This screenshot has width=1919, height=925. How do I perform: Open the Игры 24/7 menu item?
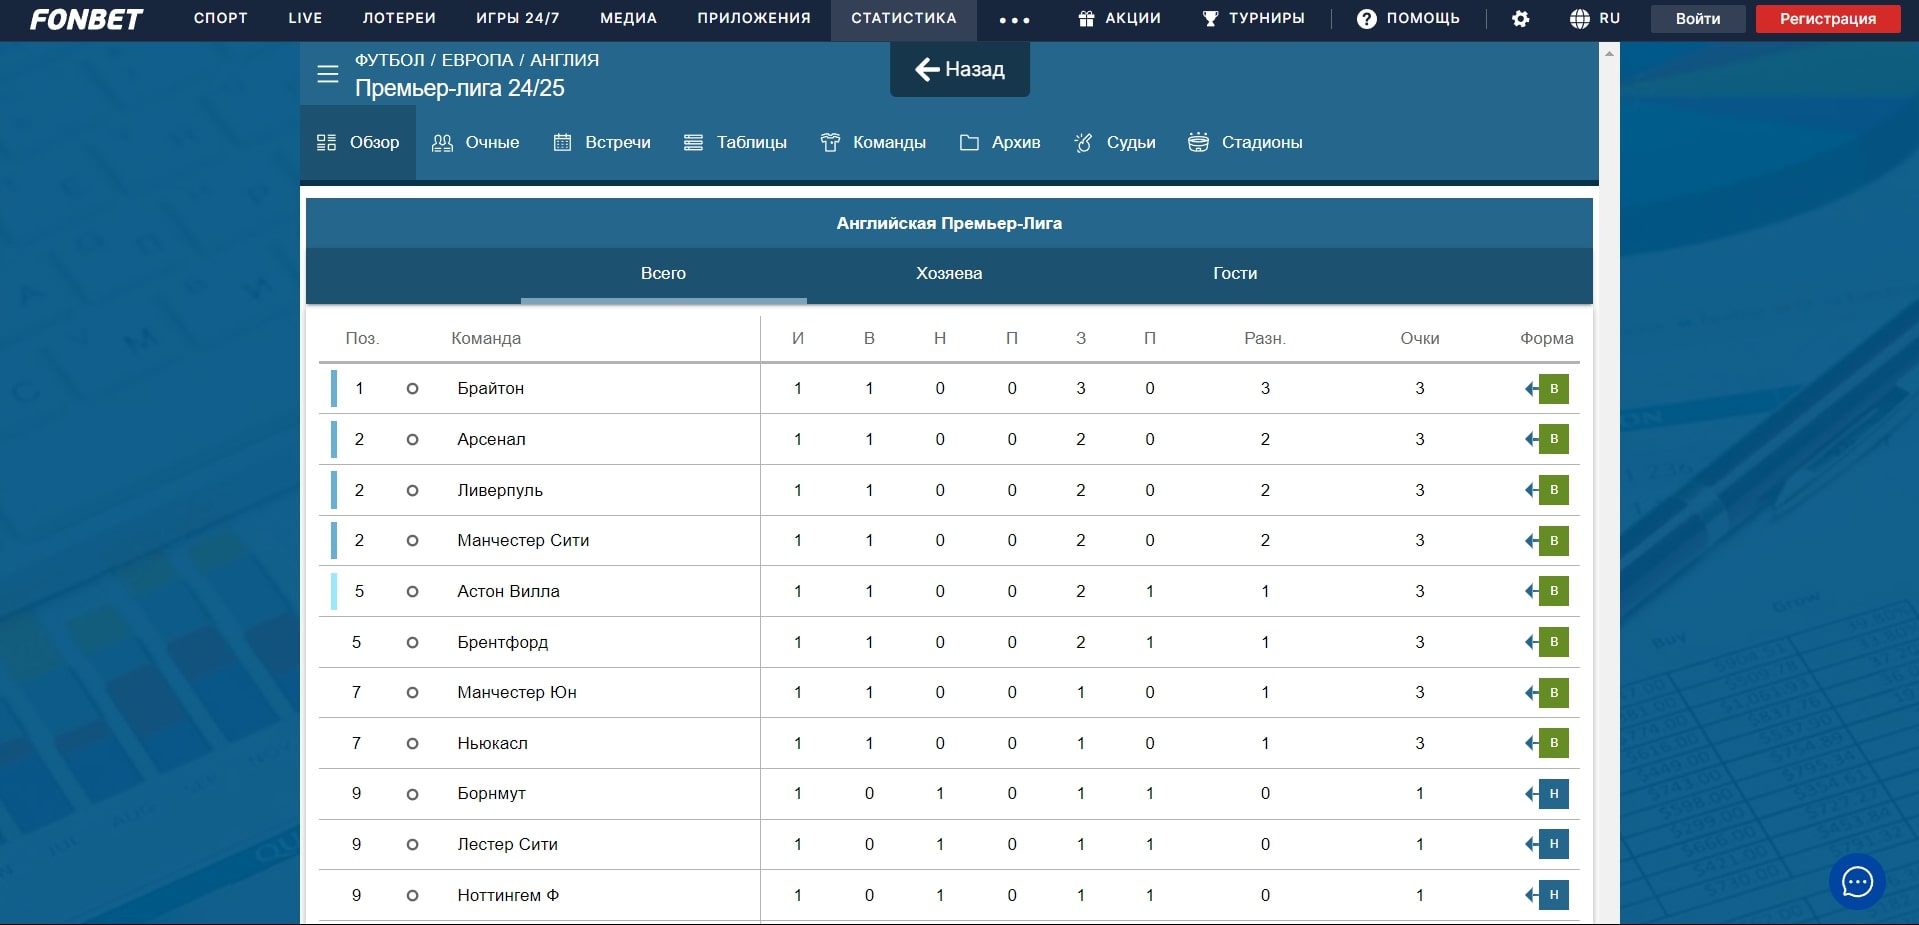tap(518, 19)
